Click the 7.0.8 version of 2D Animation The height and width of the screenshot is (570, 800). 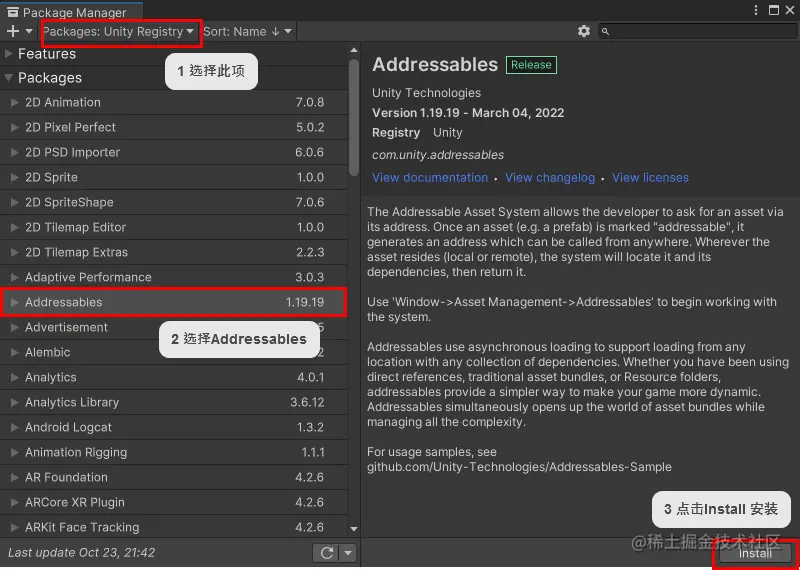click(x=310, y=103)
